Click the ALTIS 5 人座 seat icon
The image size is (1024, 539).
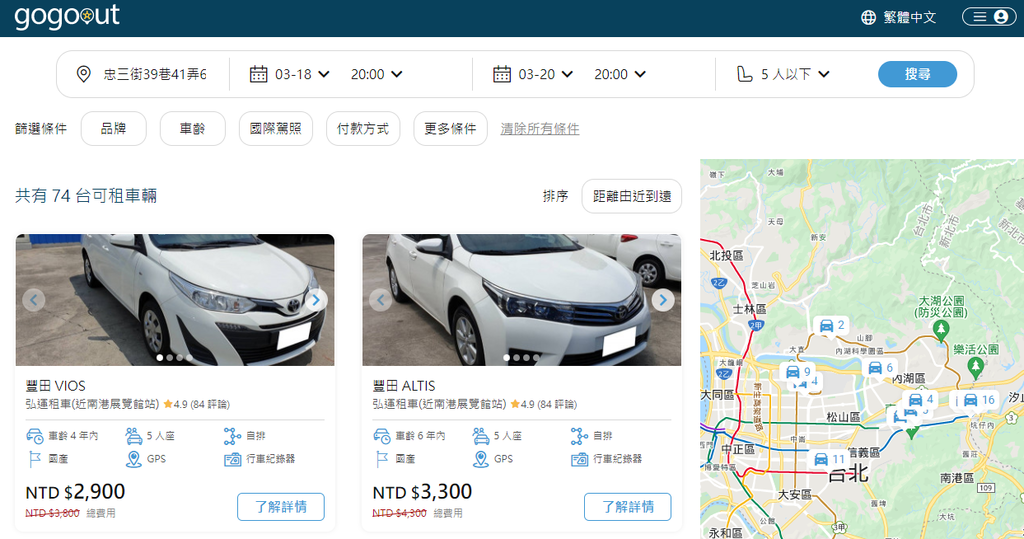(x=481, y=436)
